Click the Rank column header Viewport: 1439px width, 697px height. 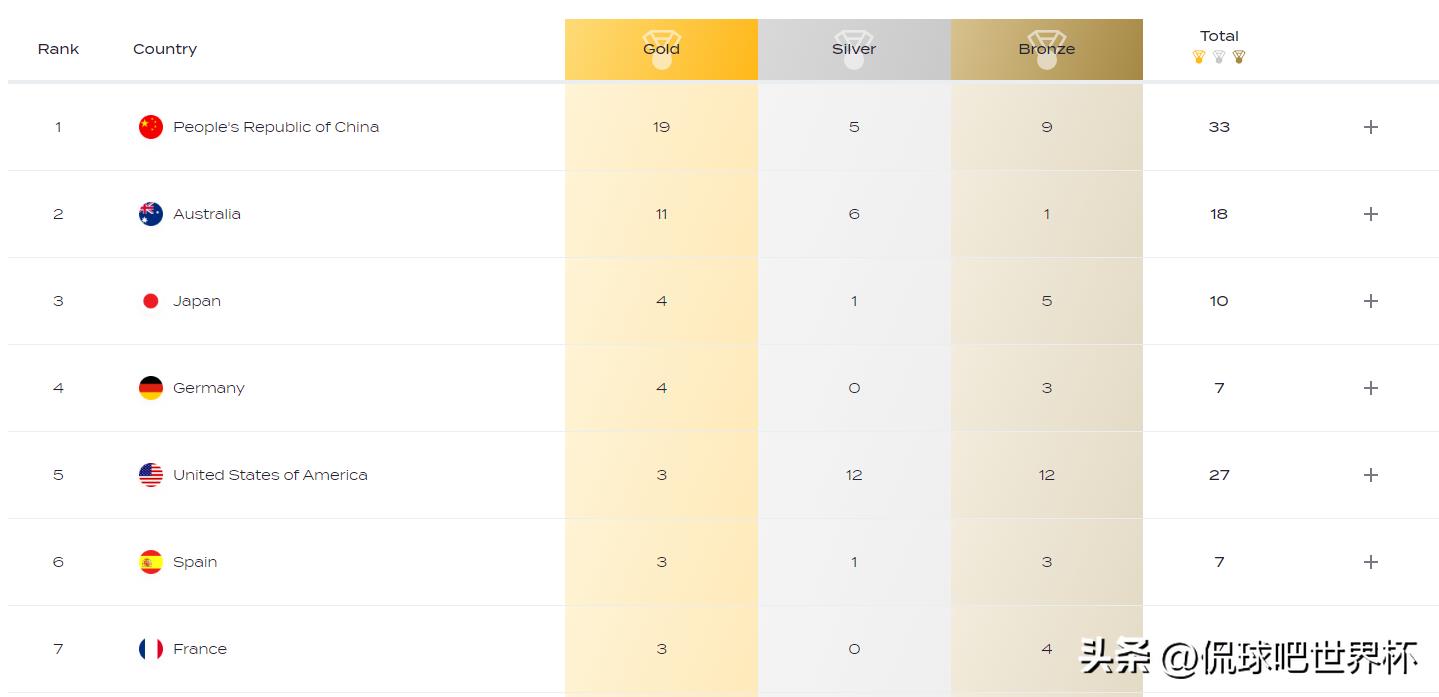coord(58,49)
